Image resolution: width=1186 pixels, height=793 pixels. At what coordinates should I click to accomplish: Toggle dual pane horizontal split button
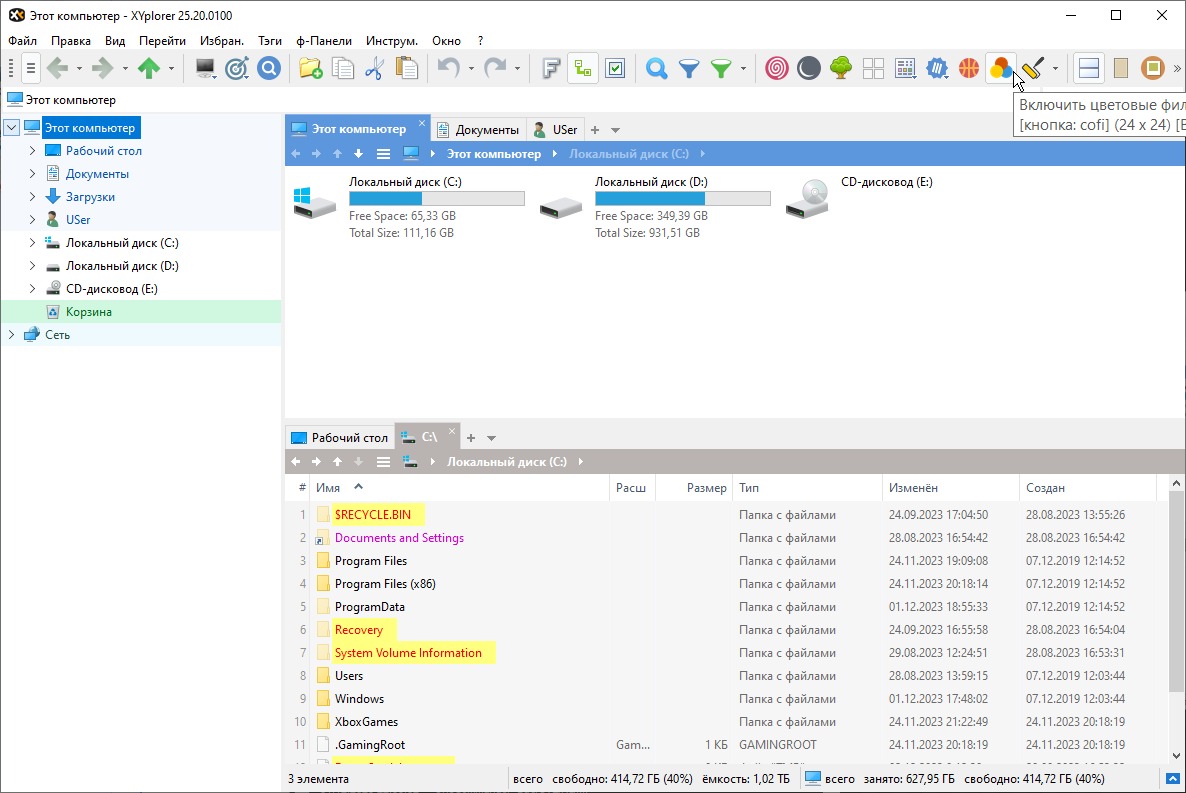tap(1088, 68)
